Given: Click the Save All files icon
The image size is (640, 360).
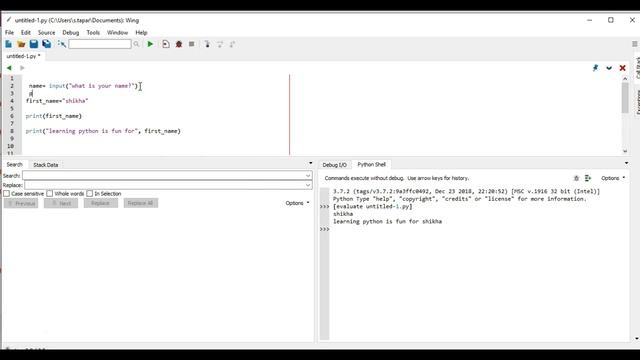Looking at the screenshot, I should point(47,44).
